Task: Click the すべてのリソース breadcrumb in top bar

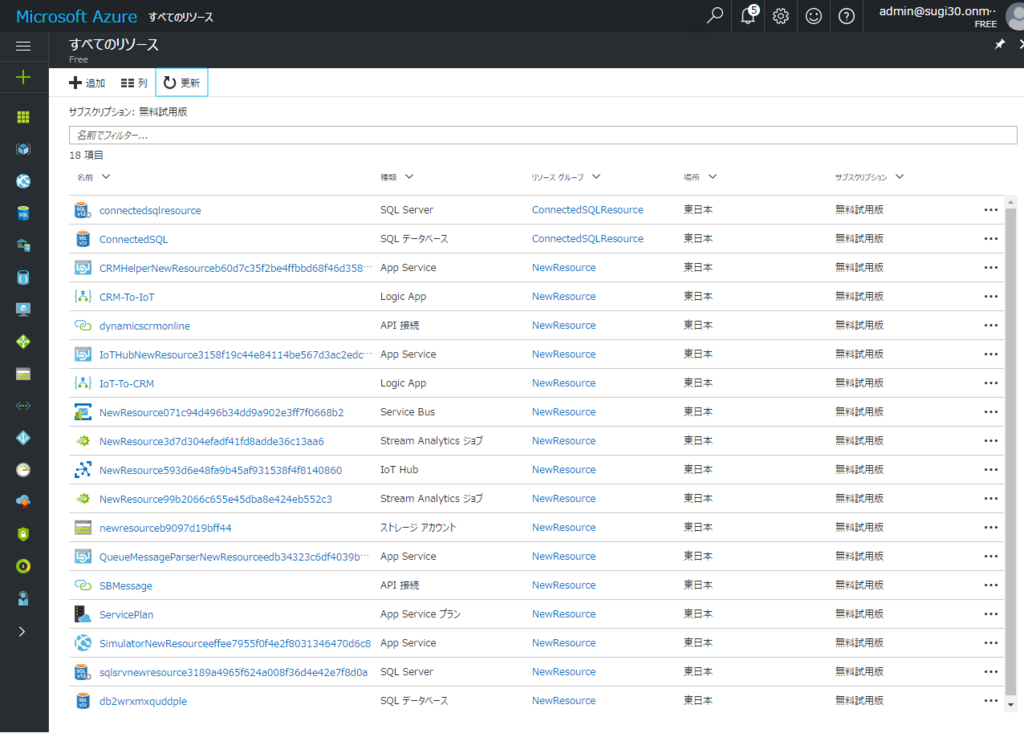Action: pos(181,17)
